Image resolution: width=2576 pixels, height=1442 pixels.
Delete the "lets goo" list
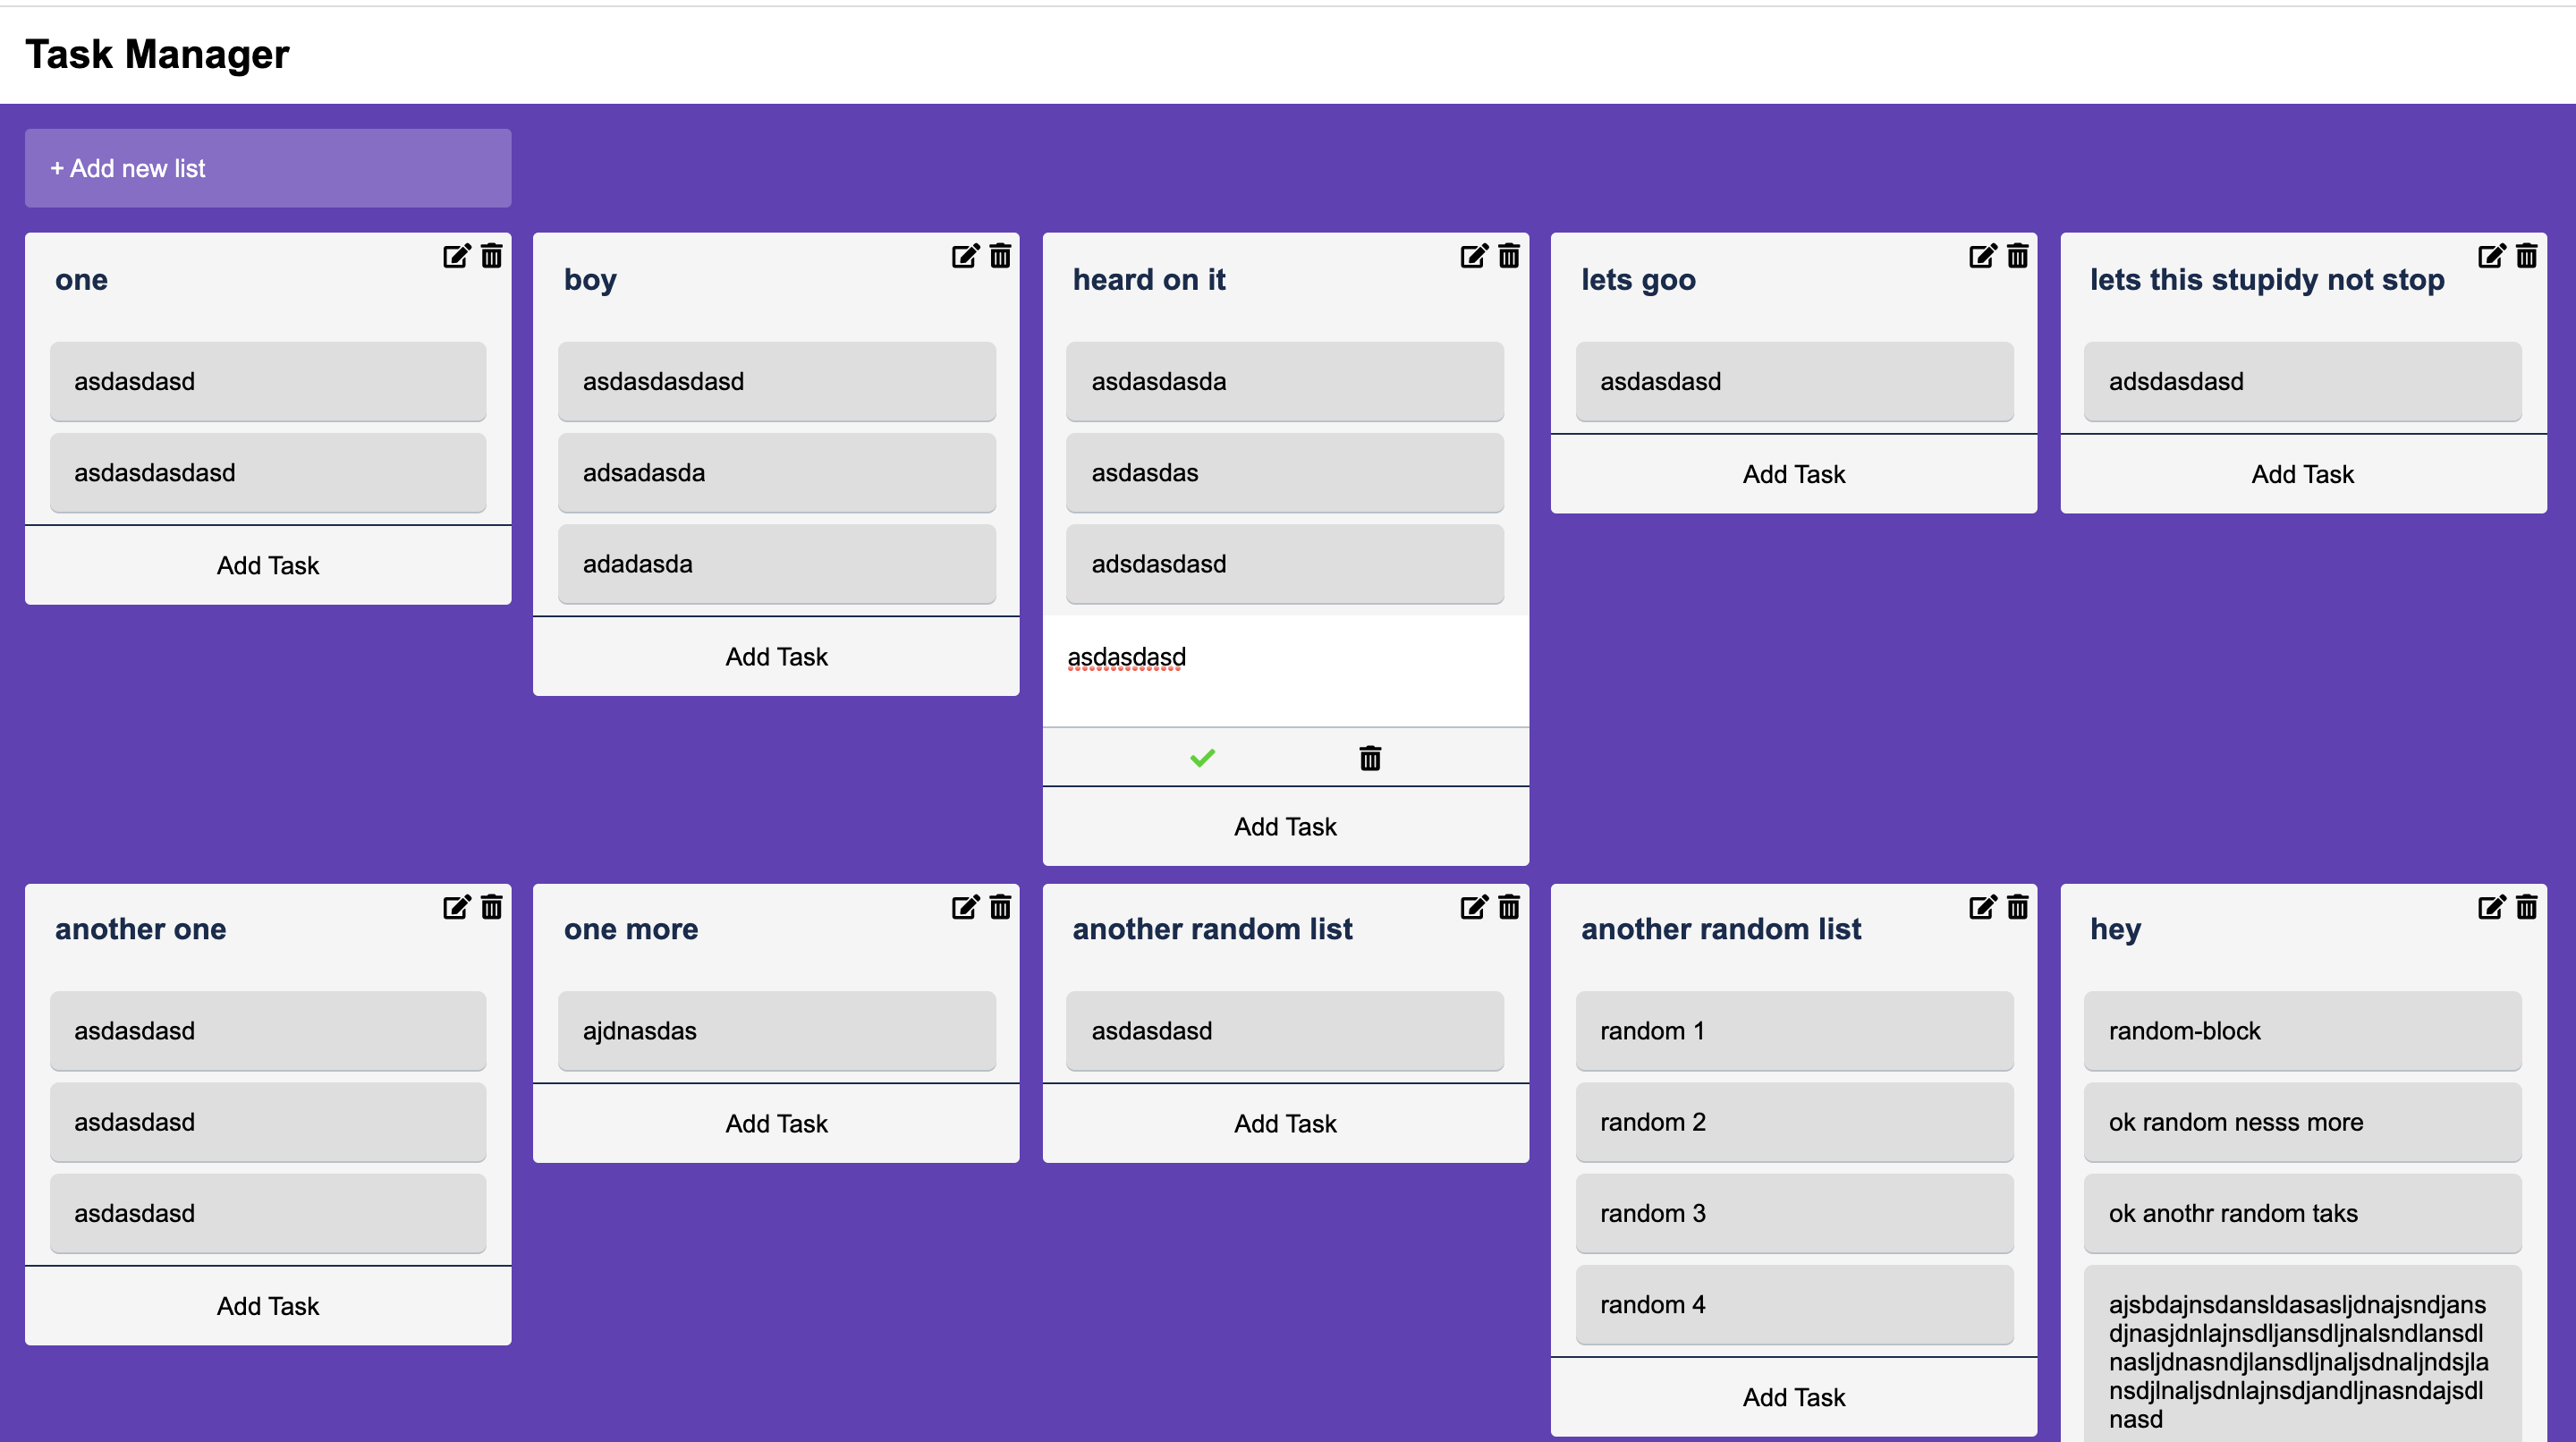coord(2018,257)
